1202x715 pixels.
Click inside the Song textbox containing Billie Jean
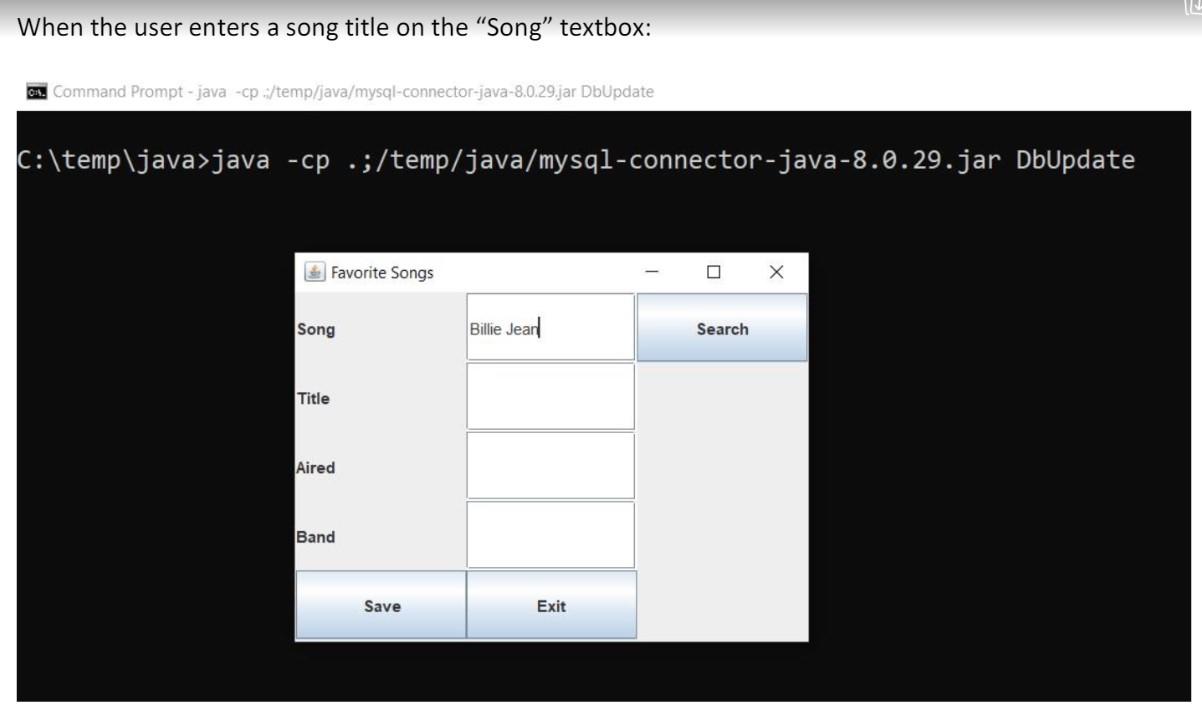click(x=548, y=326)
